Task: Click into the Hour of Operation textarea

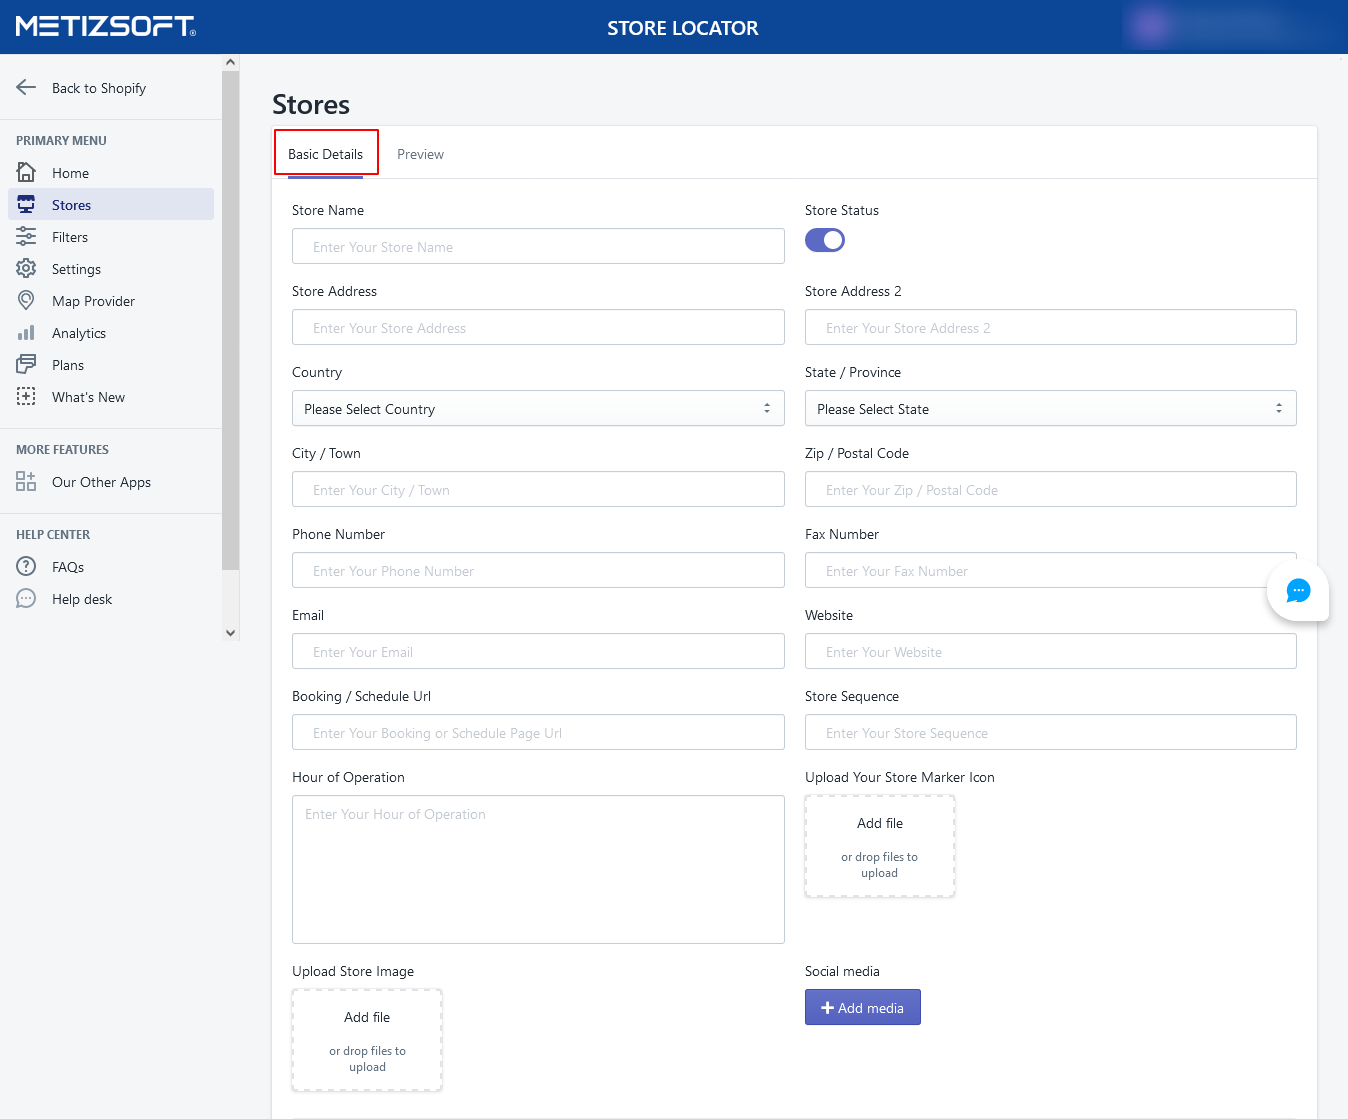Action: [x=538, y=869]
